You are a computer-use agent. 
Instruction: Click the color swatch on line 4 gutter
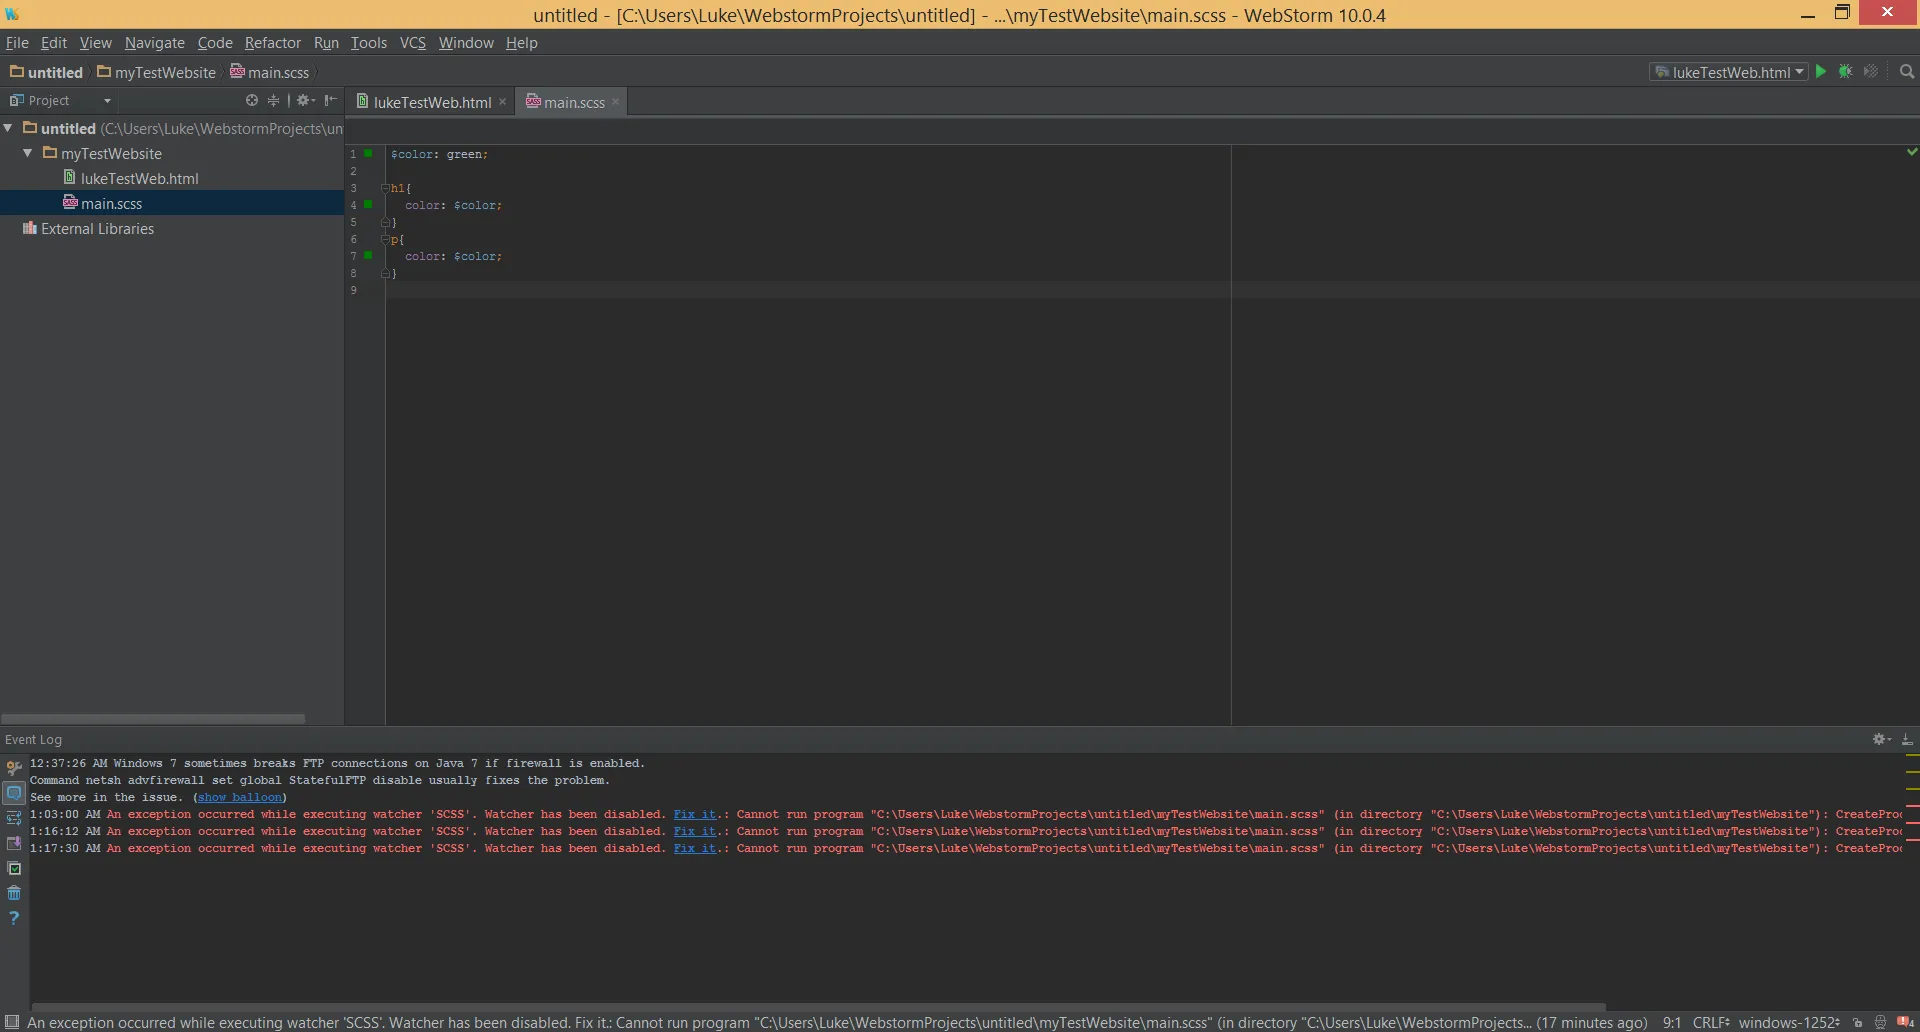(369, 204)
